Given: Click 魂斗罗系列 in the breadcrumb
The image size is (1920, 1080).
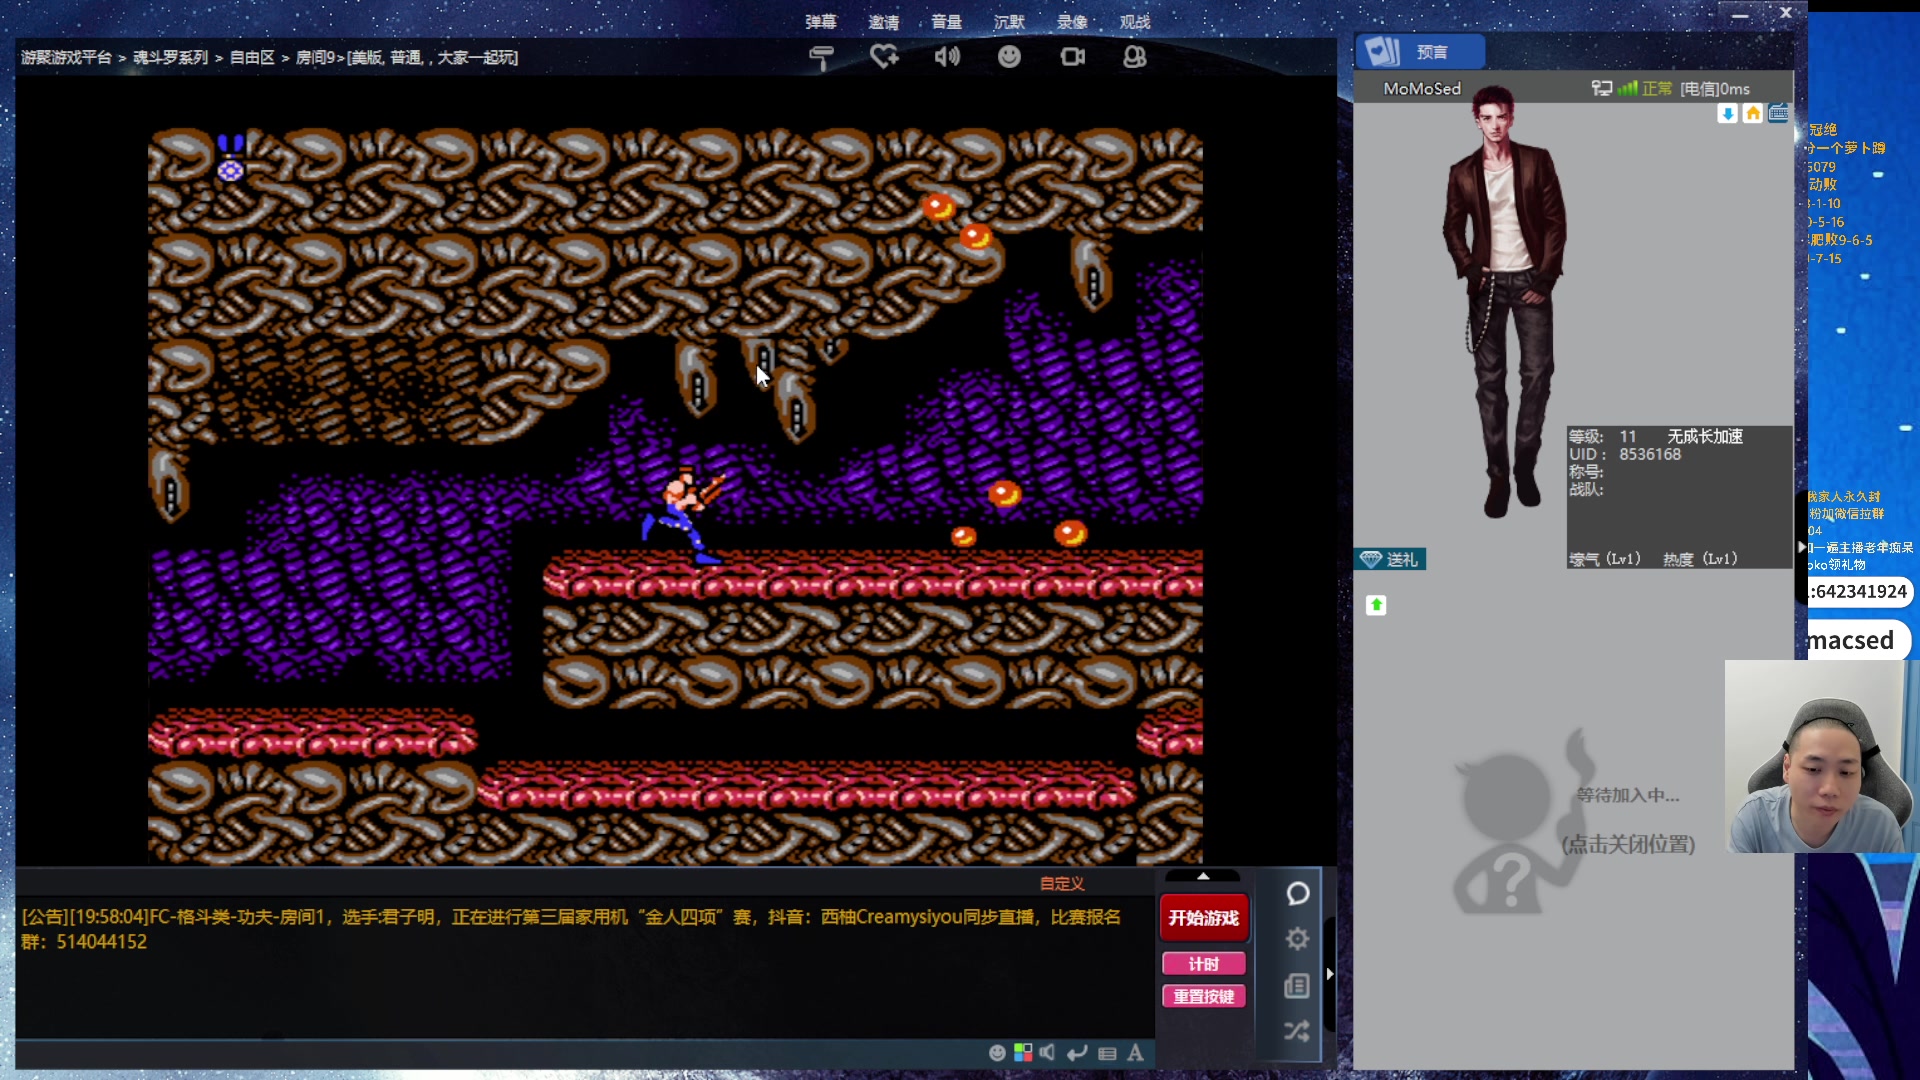Looking at the screenshot, I should (171, 58).
